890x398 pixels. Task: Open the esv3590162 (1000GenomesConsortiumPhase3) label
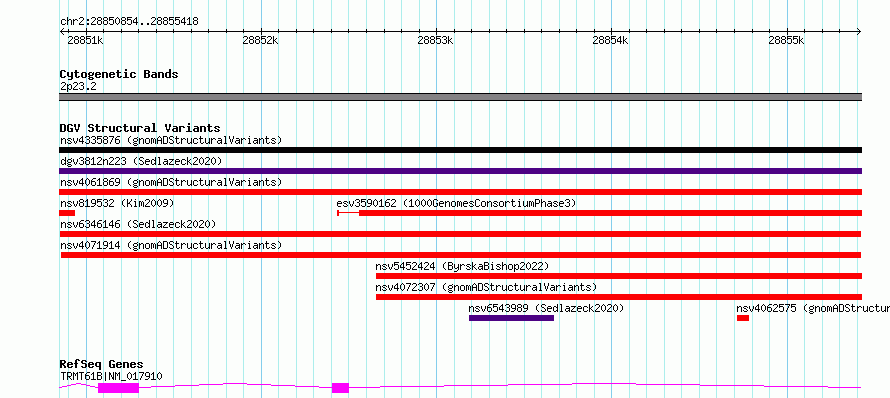[456, 203]
